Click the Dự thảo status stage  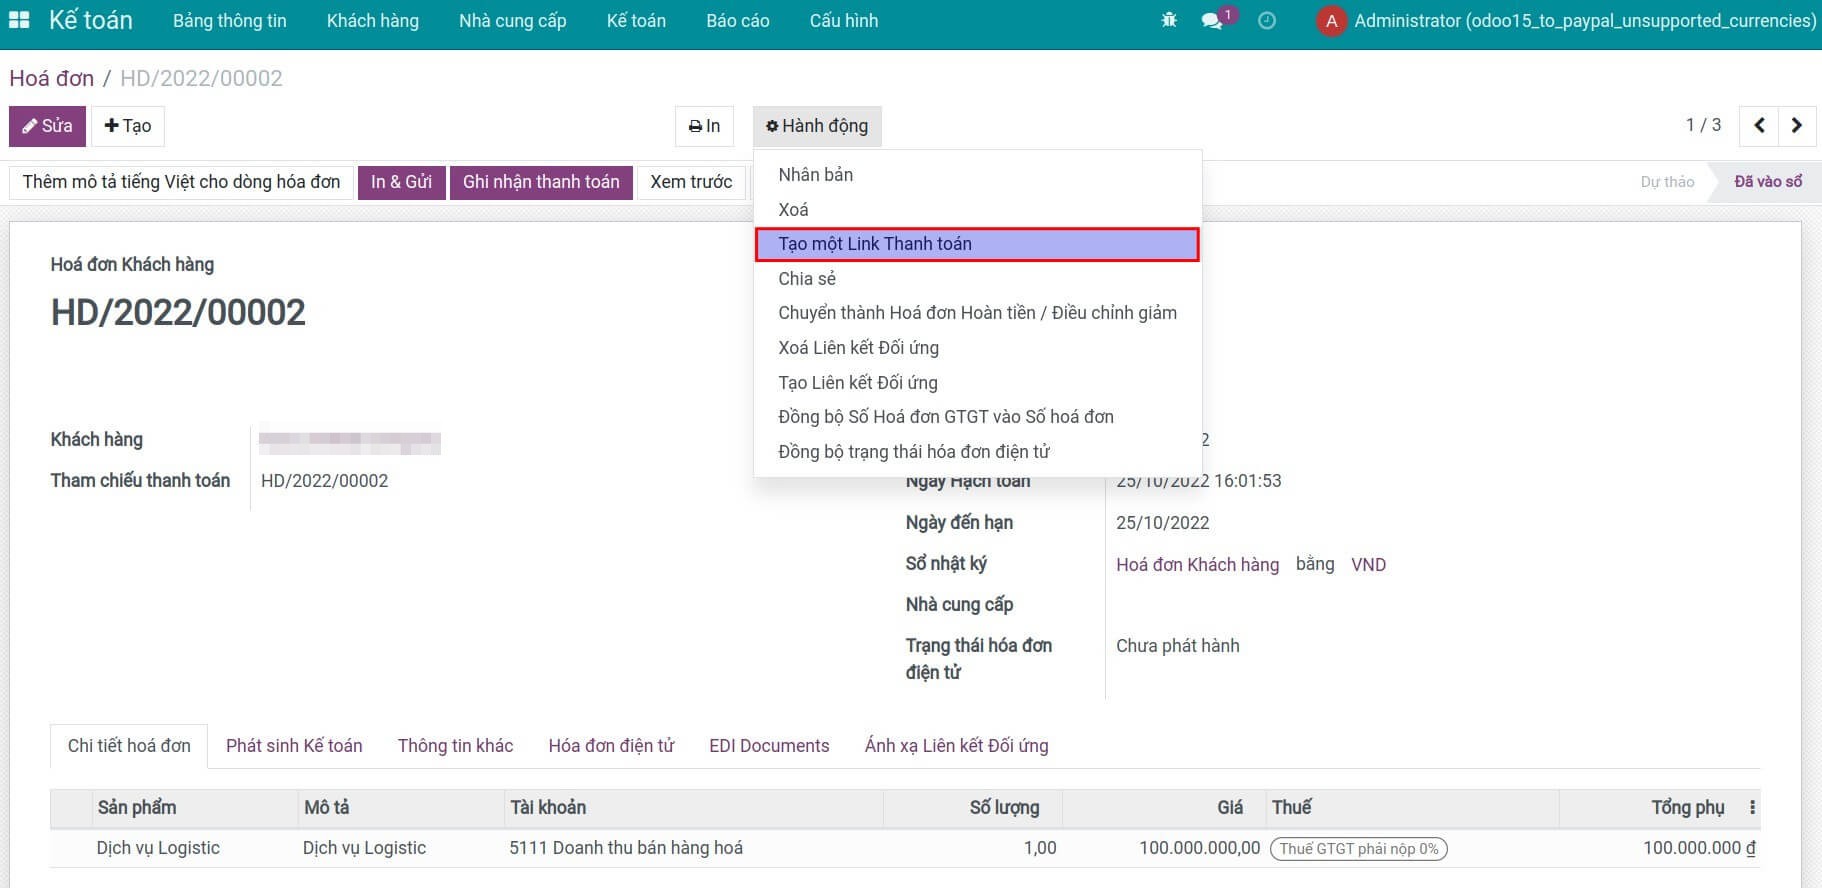(1666, 182)
